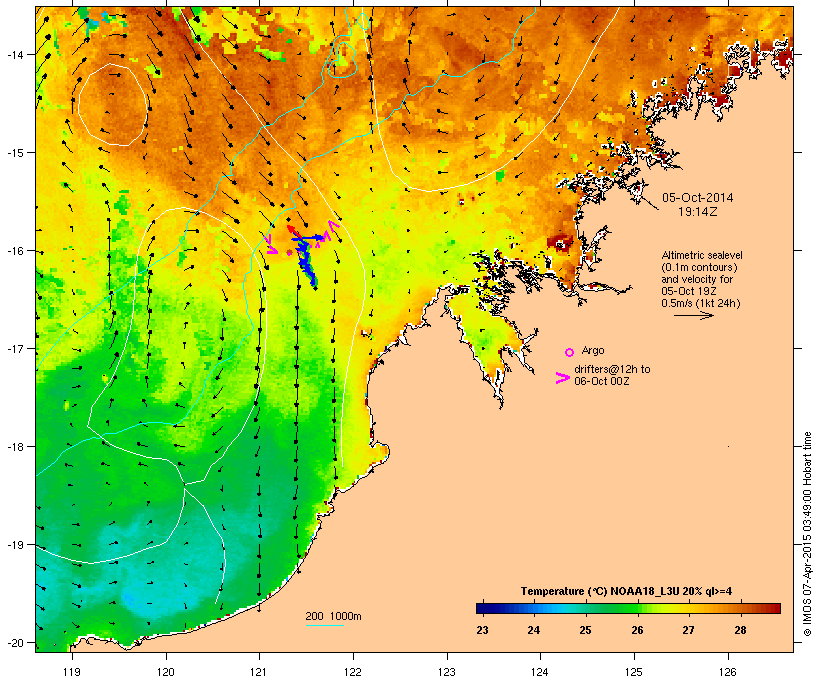Click longitude axis label 120

pyautogui.click(x=166, y=671)
